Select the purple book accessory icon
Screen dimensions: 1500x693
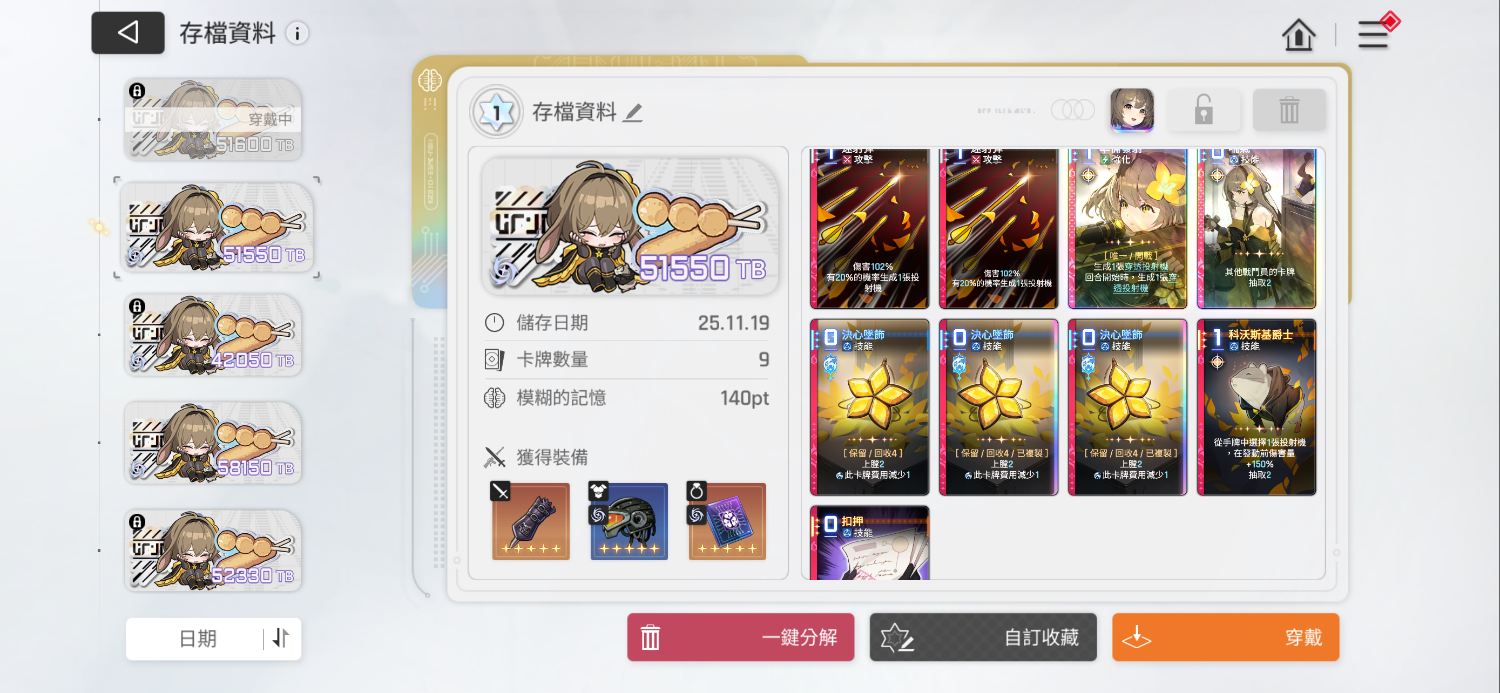pos(727,521)
